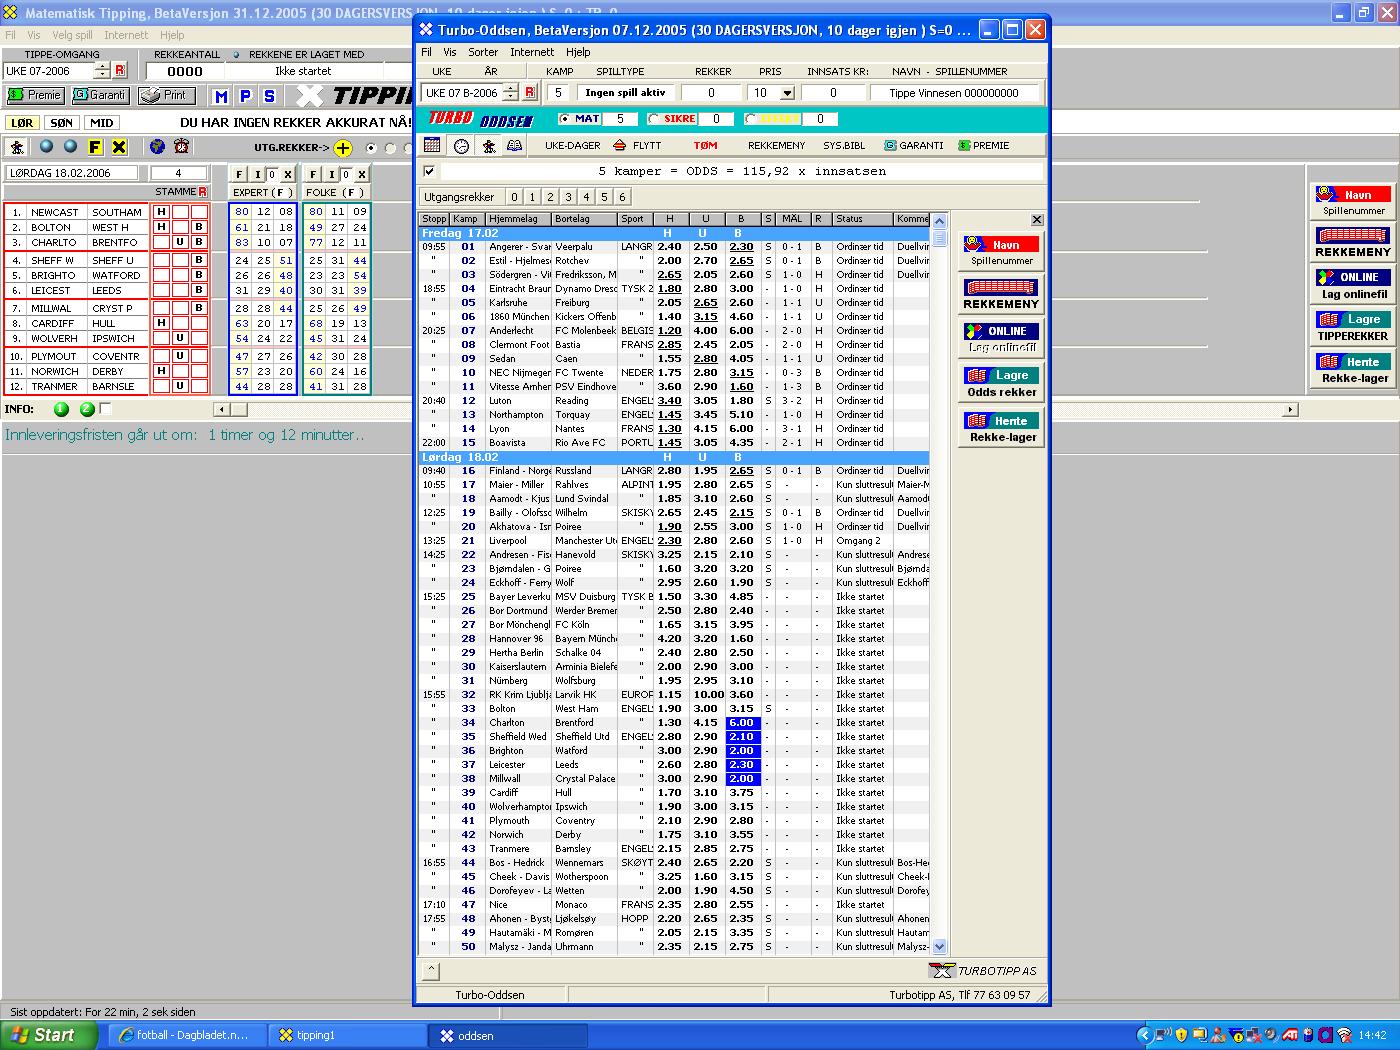1400x1050 pixels.
Task: Step the UKE 07 B-2006 week spinner
Action: coord(510,93)
